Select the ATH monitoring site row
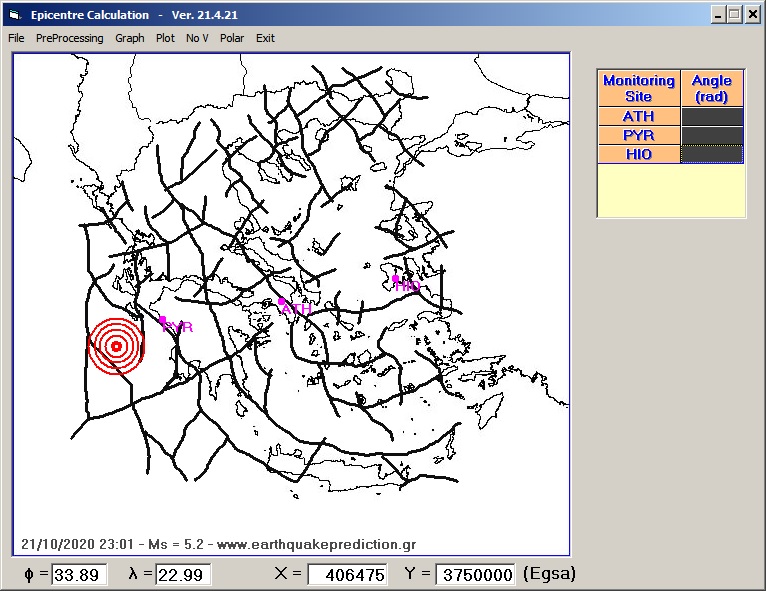This screenshot has width=766, height=591. pyautogui.click(x=638, y=117)
